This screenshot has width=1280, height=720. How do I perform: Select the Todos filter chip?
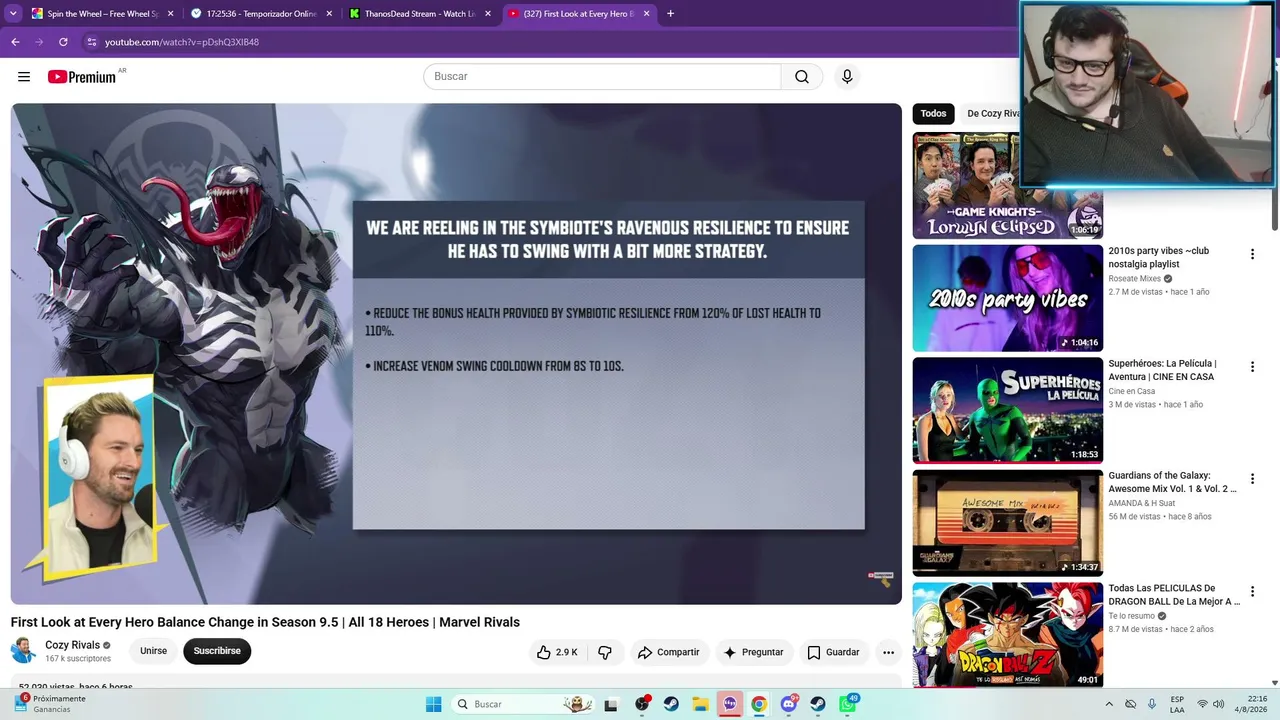(933, 114)
